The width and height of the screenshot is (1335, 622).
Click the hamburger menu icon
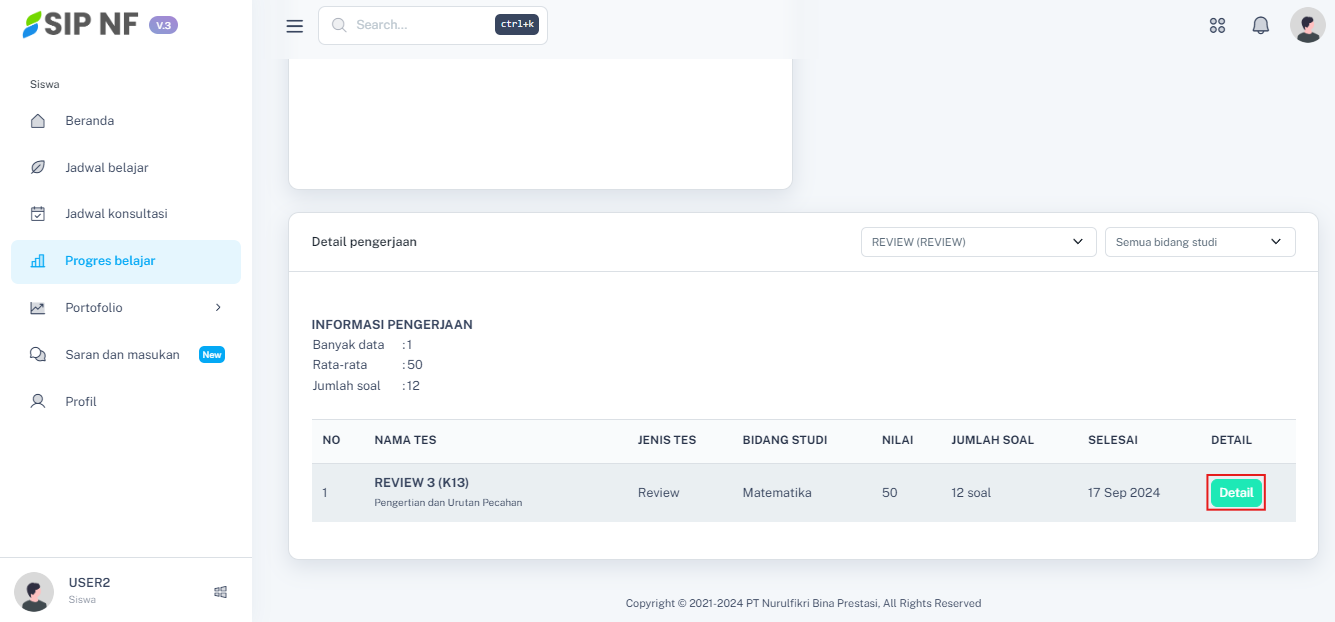pos(294,26)
